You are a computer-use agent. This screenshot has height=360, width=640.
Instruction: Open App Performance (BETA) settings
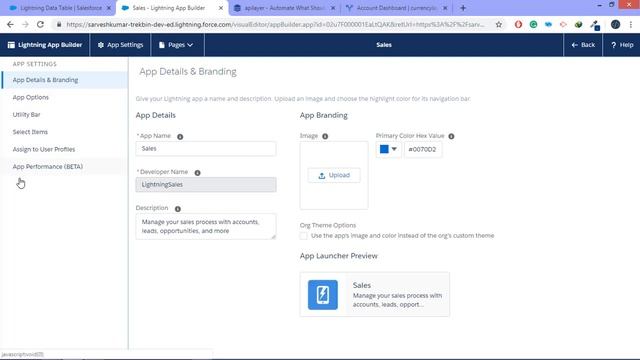tap(64, 167)
